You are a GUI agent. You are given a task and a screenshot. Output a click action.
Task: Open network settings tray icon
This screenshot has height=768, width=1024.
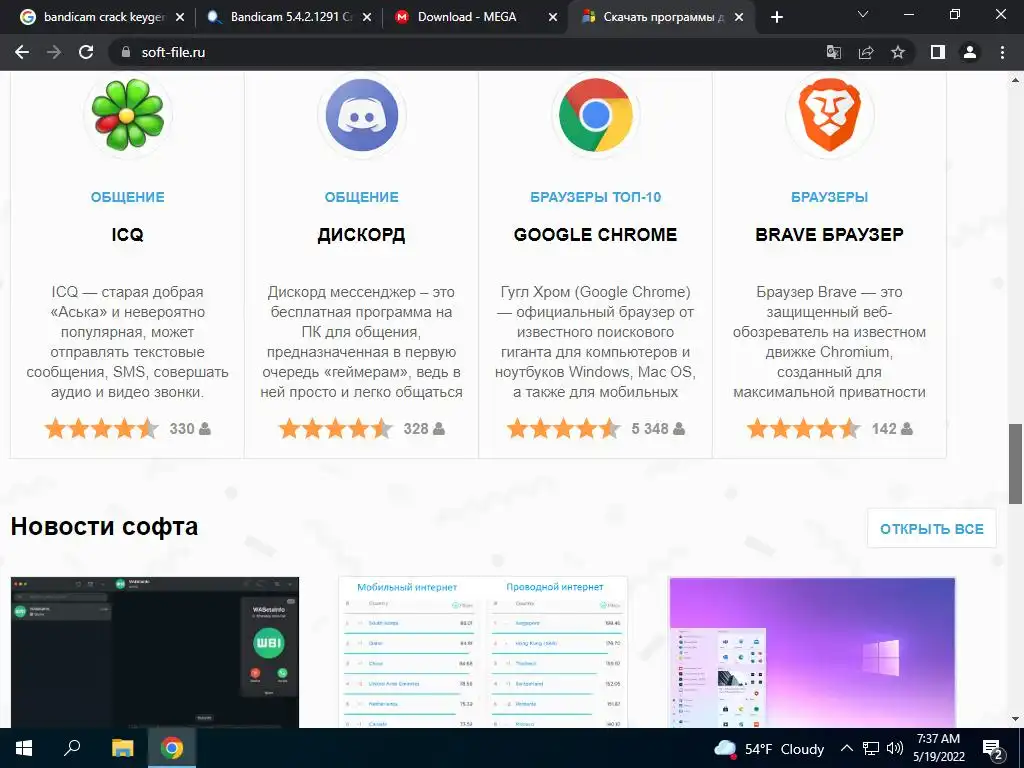pos(871,748)
